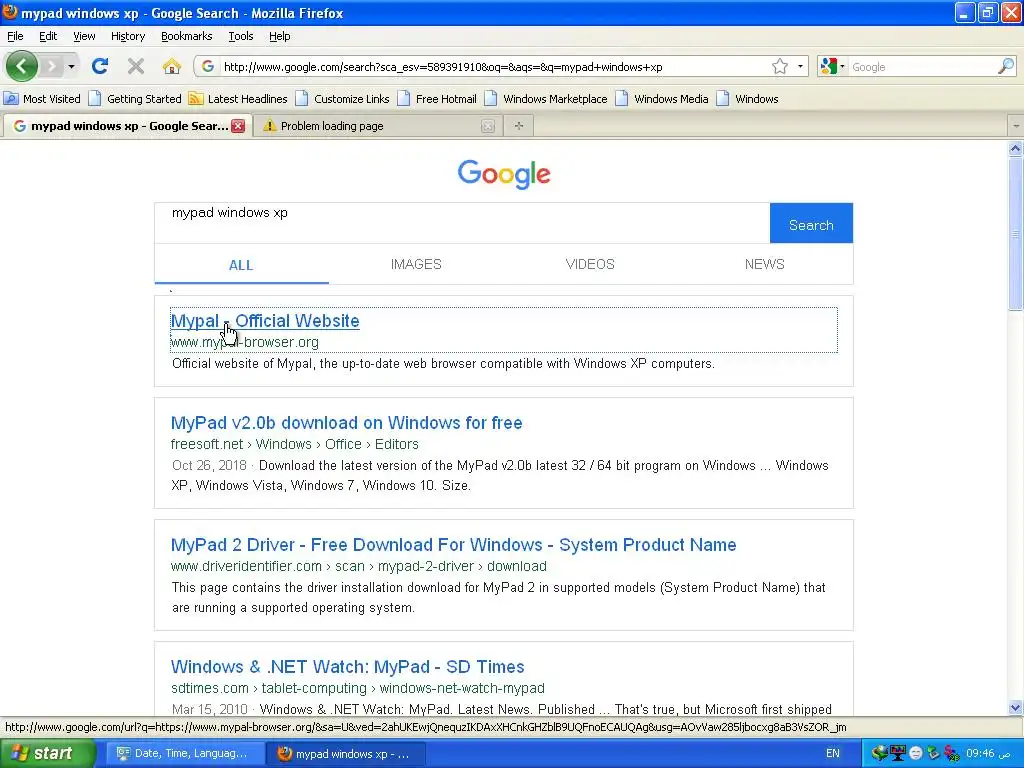1024x768 pixels.
Task: Bookmark this page with the star icon
Action: pos(780,67)
